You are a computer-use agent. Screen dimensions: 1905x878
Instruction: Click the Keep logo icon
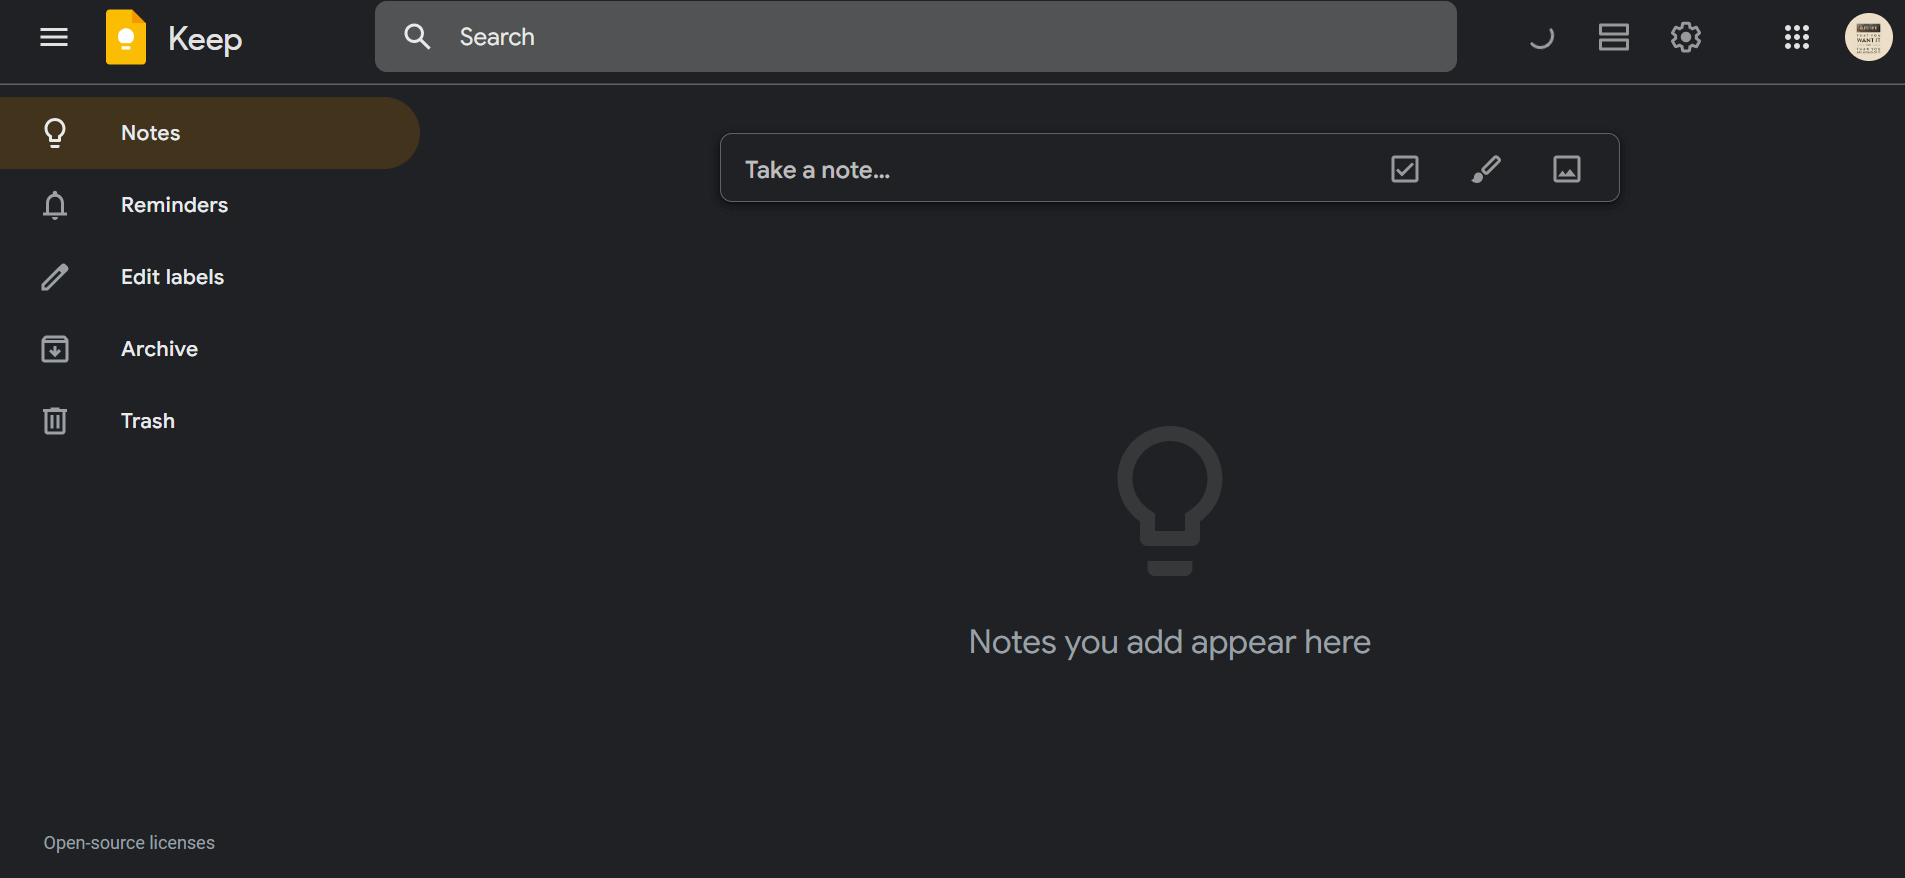coord(126,37)
